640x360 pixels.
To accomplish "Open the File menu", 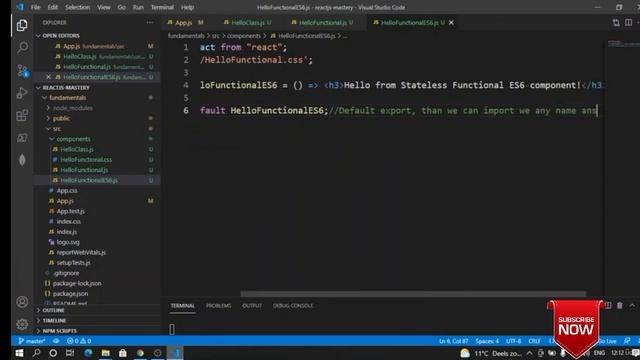I will point(36,7).
